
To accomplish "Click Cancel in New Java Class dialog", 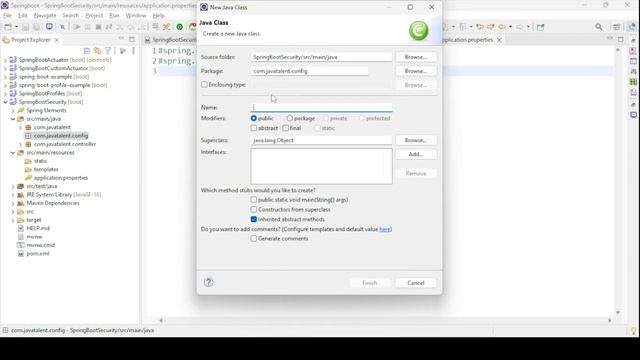I will point(416,283).
